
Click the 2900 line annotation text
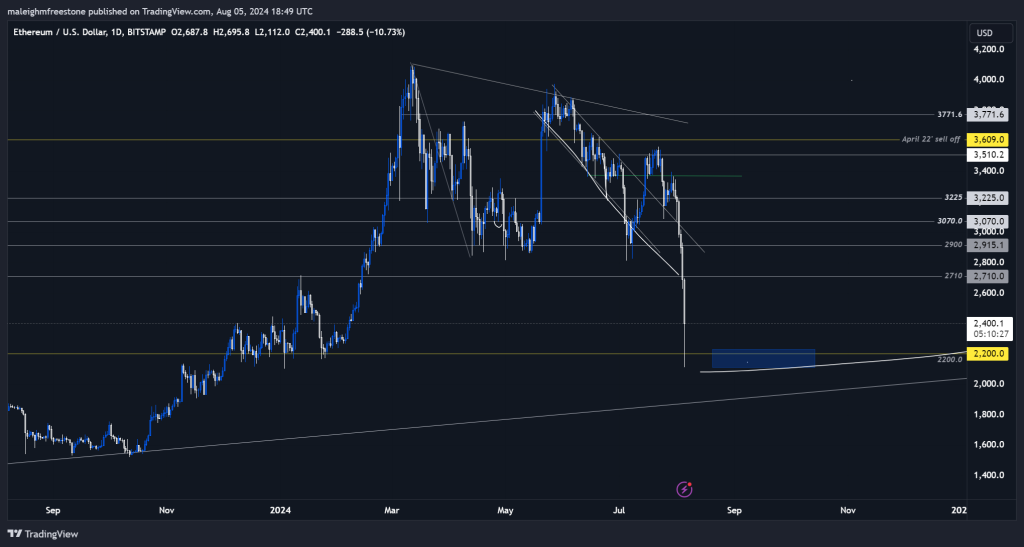(953, 245)
